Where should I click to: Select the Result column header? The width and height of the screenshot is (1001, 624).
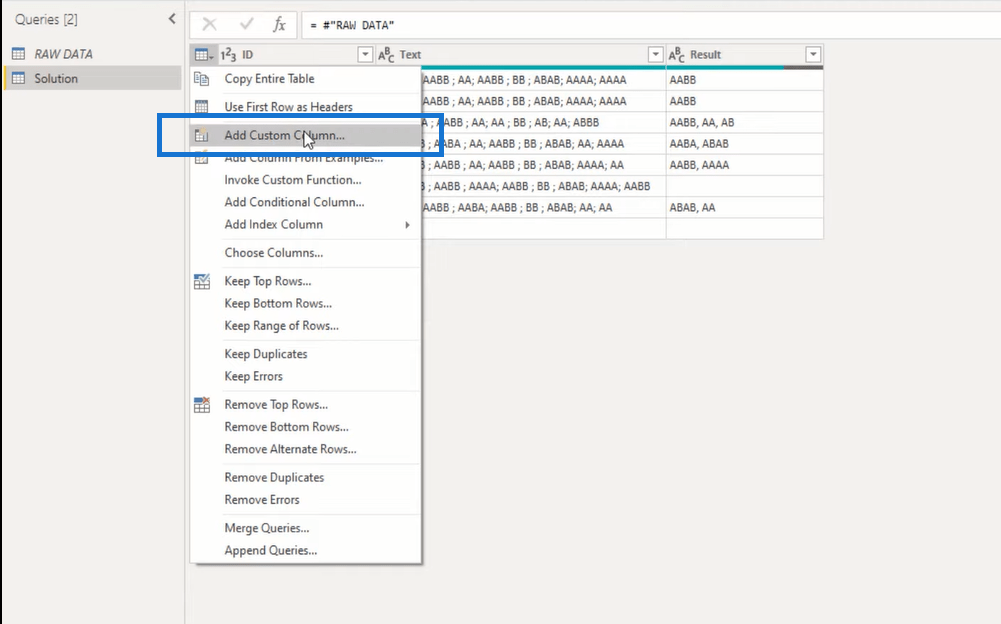point(744,55)
